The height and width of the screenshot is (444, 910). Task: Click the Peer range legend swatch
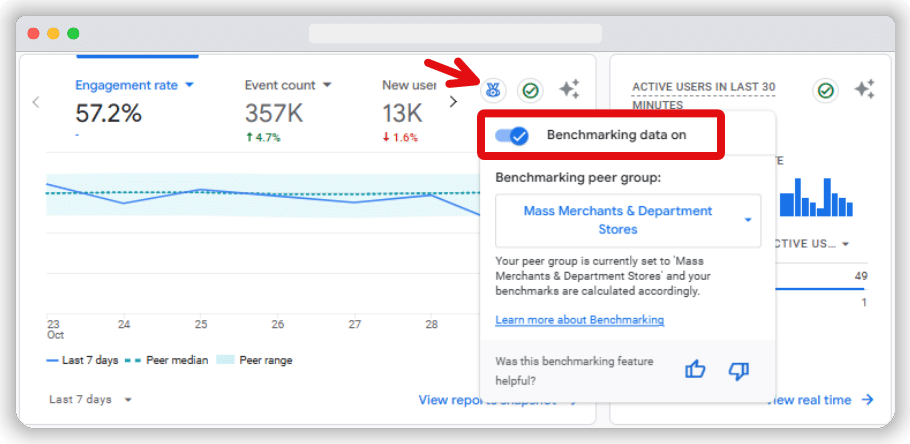click(x=223, y=360)
